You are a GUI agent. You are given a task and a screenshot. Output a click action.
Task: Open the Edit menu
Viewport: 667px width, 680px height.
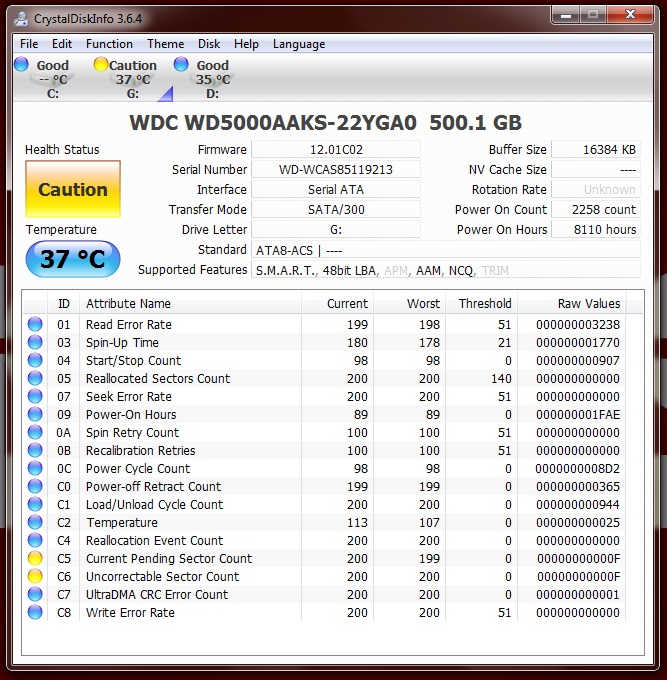(x=62, y=44)
